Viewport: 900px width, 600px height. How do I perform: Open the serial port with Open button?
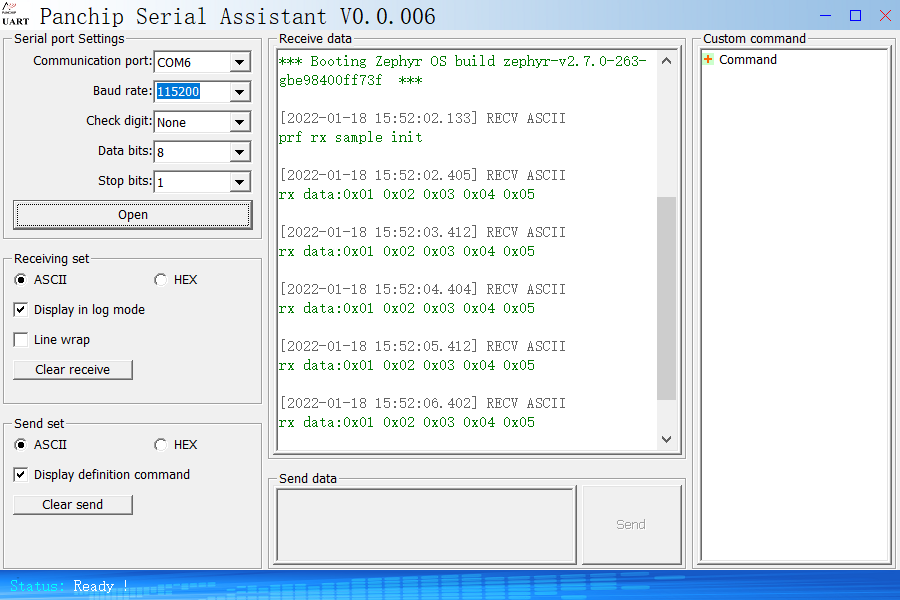point(133,215)
